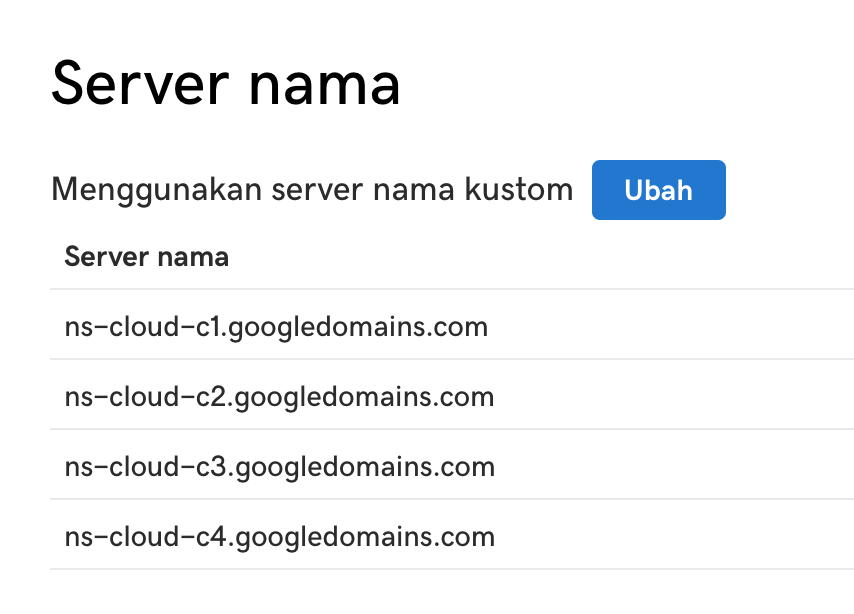This screenshot has width=854, height=614.
Task: Select ns-cloud-c4.googledomains.com row
Action: click(452, 534)
